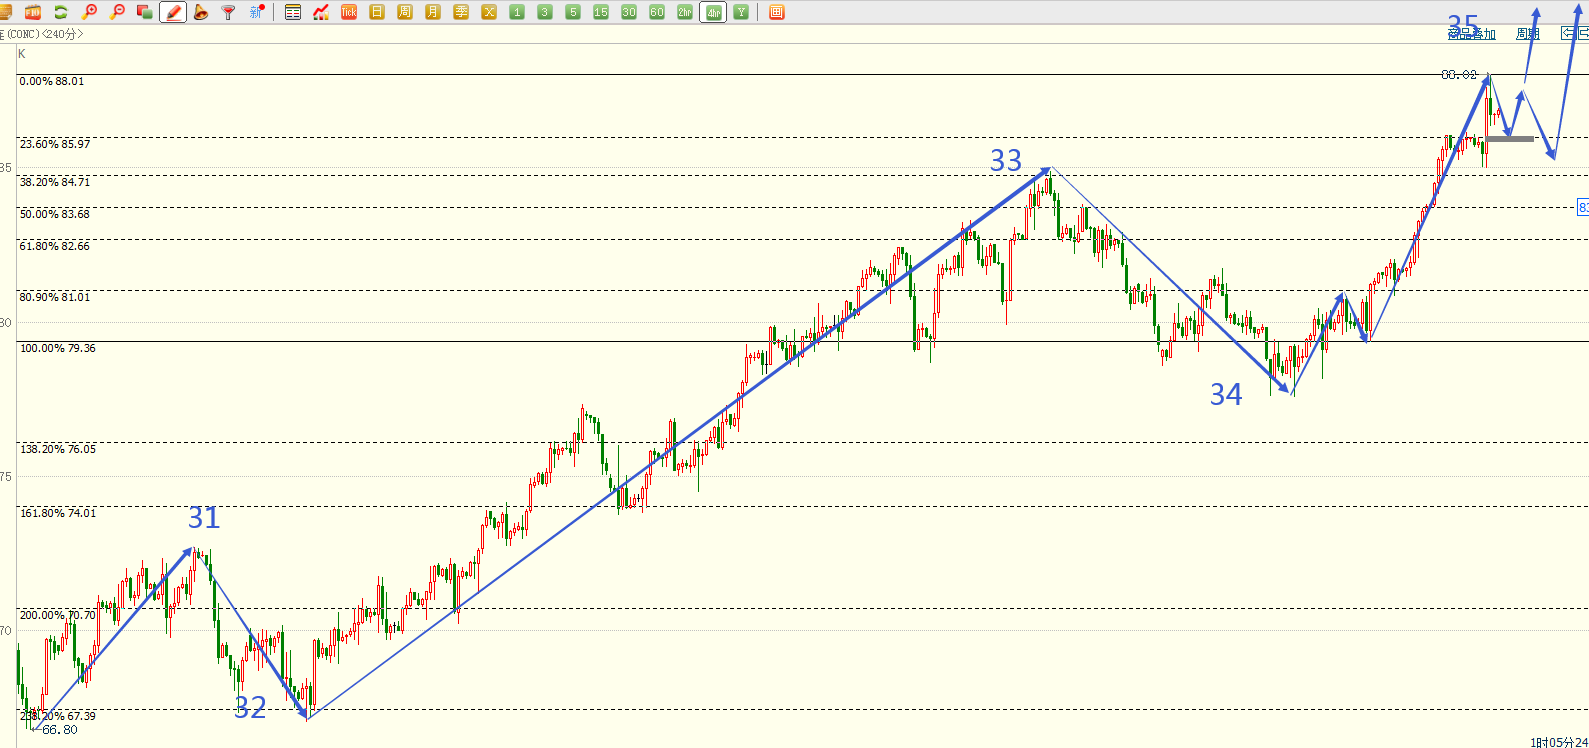Open the 周期 period link

coord(1527,34)
